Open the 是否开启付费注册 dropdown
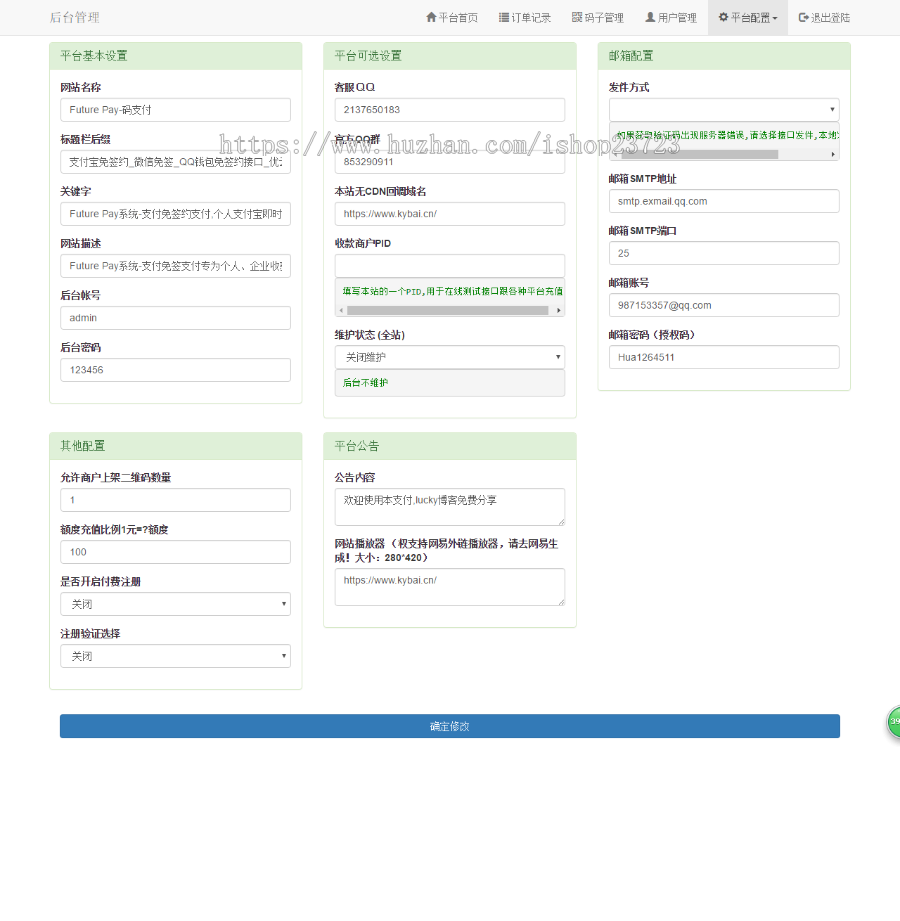This screenshot has height=921, width=900. (175, 604)
